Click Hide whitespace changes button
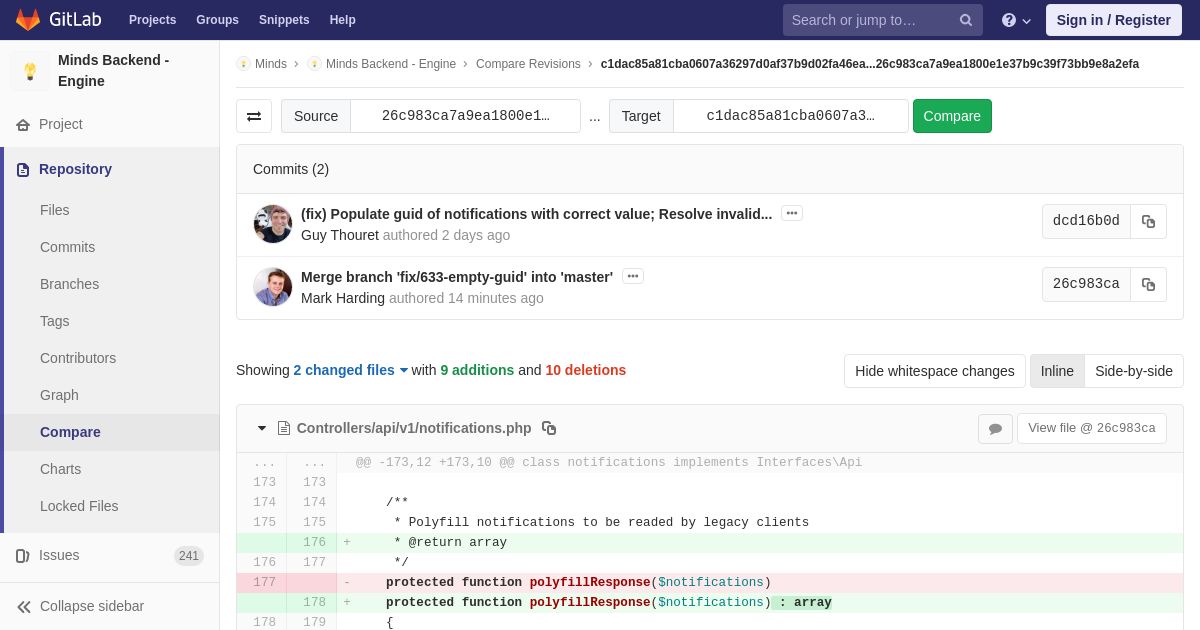1200x630 pixels. click(x=935, y=371)
